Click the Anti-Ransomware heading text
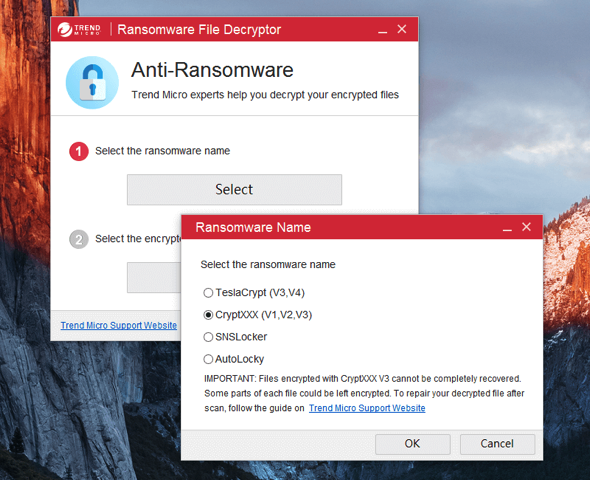Viewport: 590px width, 480px height. (x=212, y=70)
